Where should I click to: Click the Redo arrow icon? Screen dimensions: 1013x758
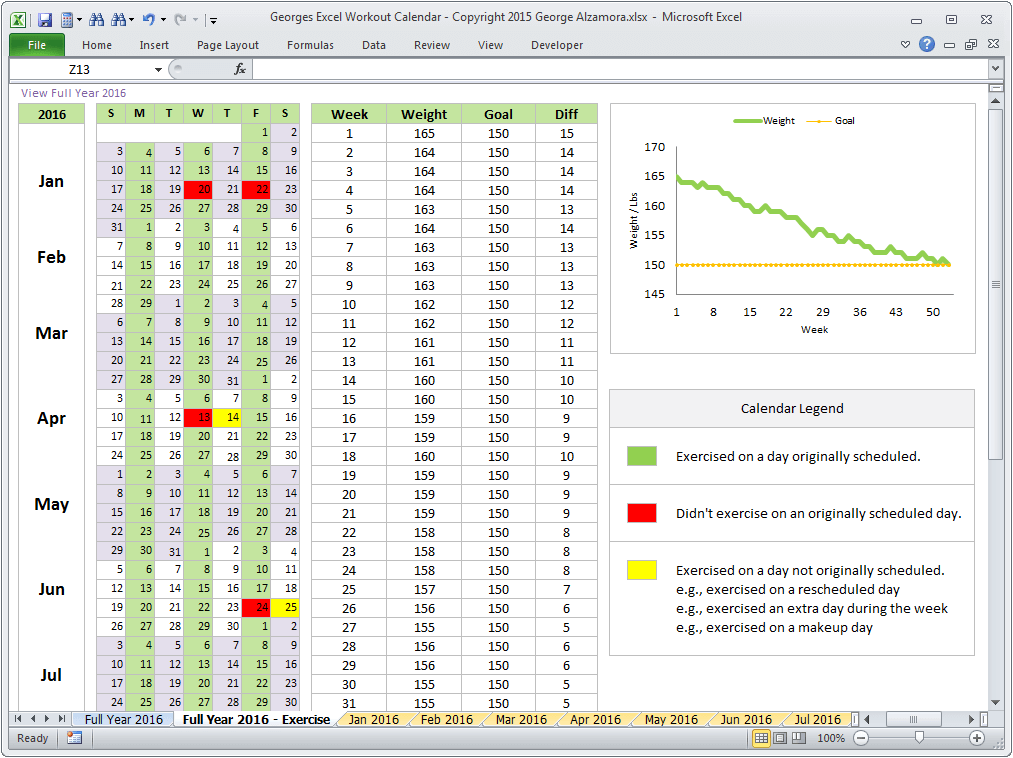click(x=181, y=19)
